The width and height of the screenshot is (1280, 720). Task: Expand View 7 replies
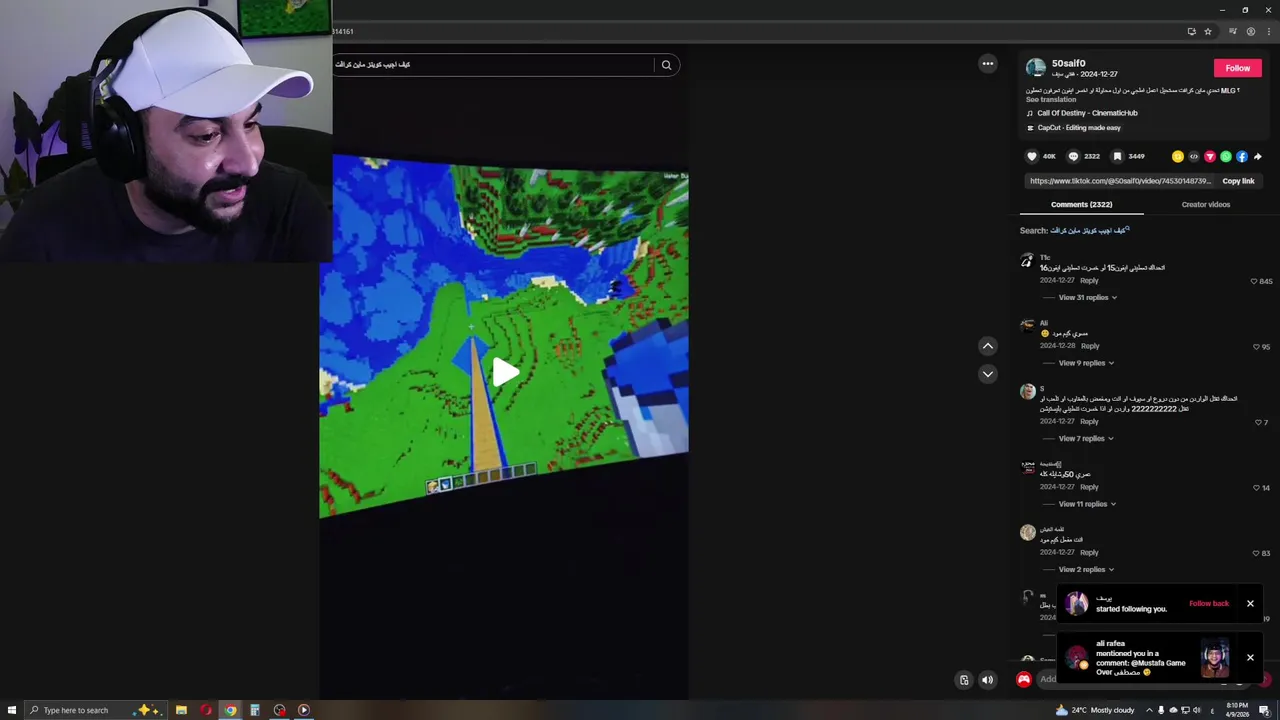point(1086,439)
